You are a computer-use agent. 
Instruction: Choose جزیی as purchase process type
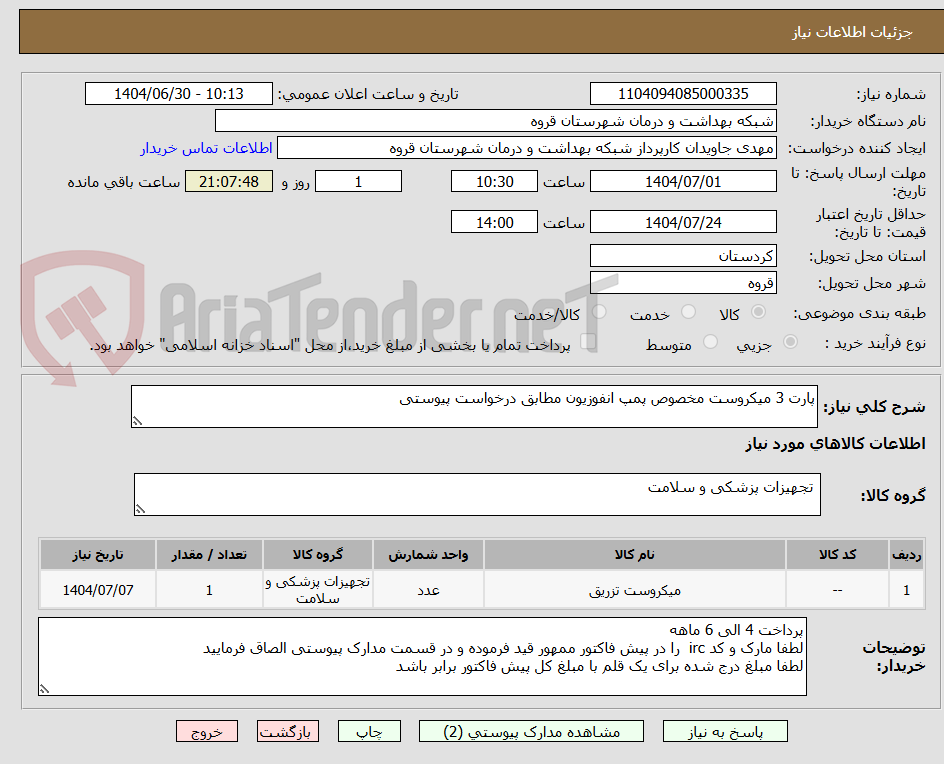(790, 340)
